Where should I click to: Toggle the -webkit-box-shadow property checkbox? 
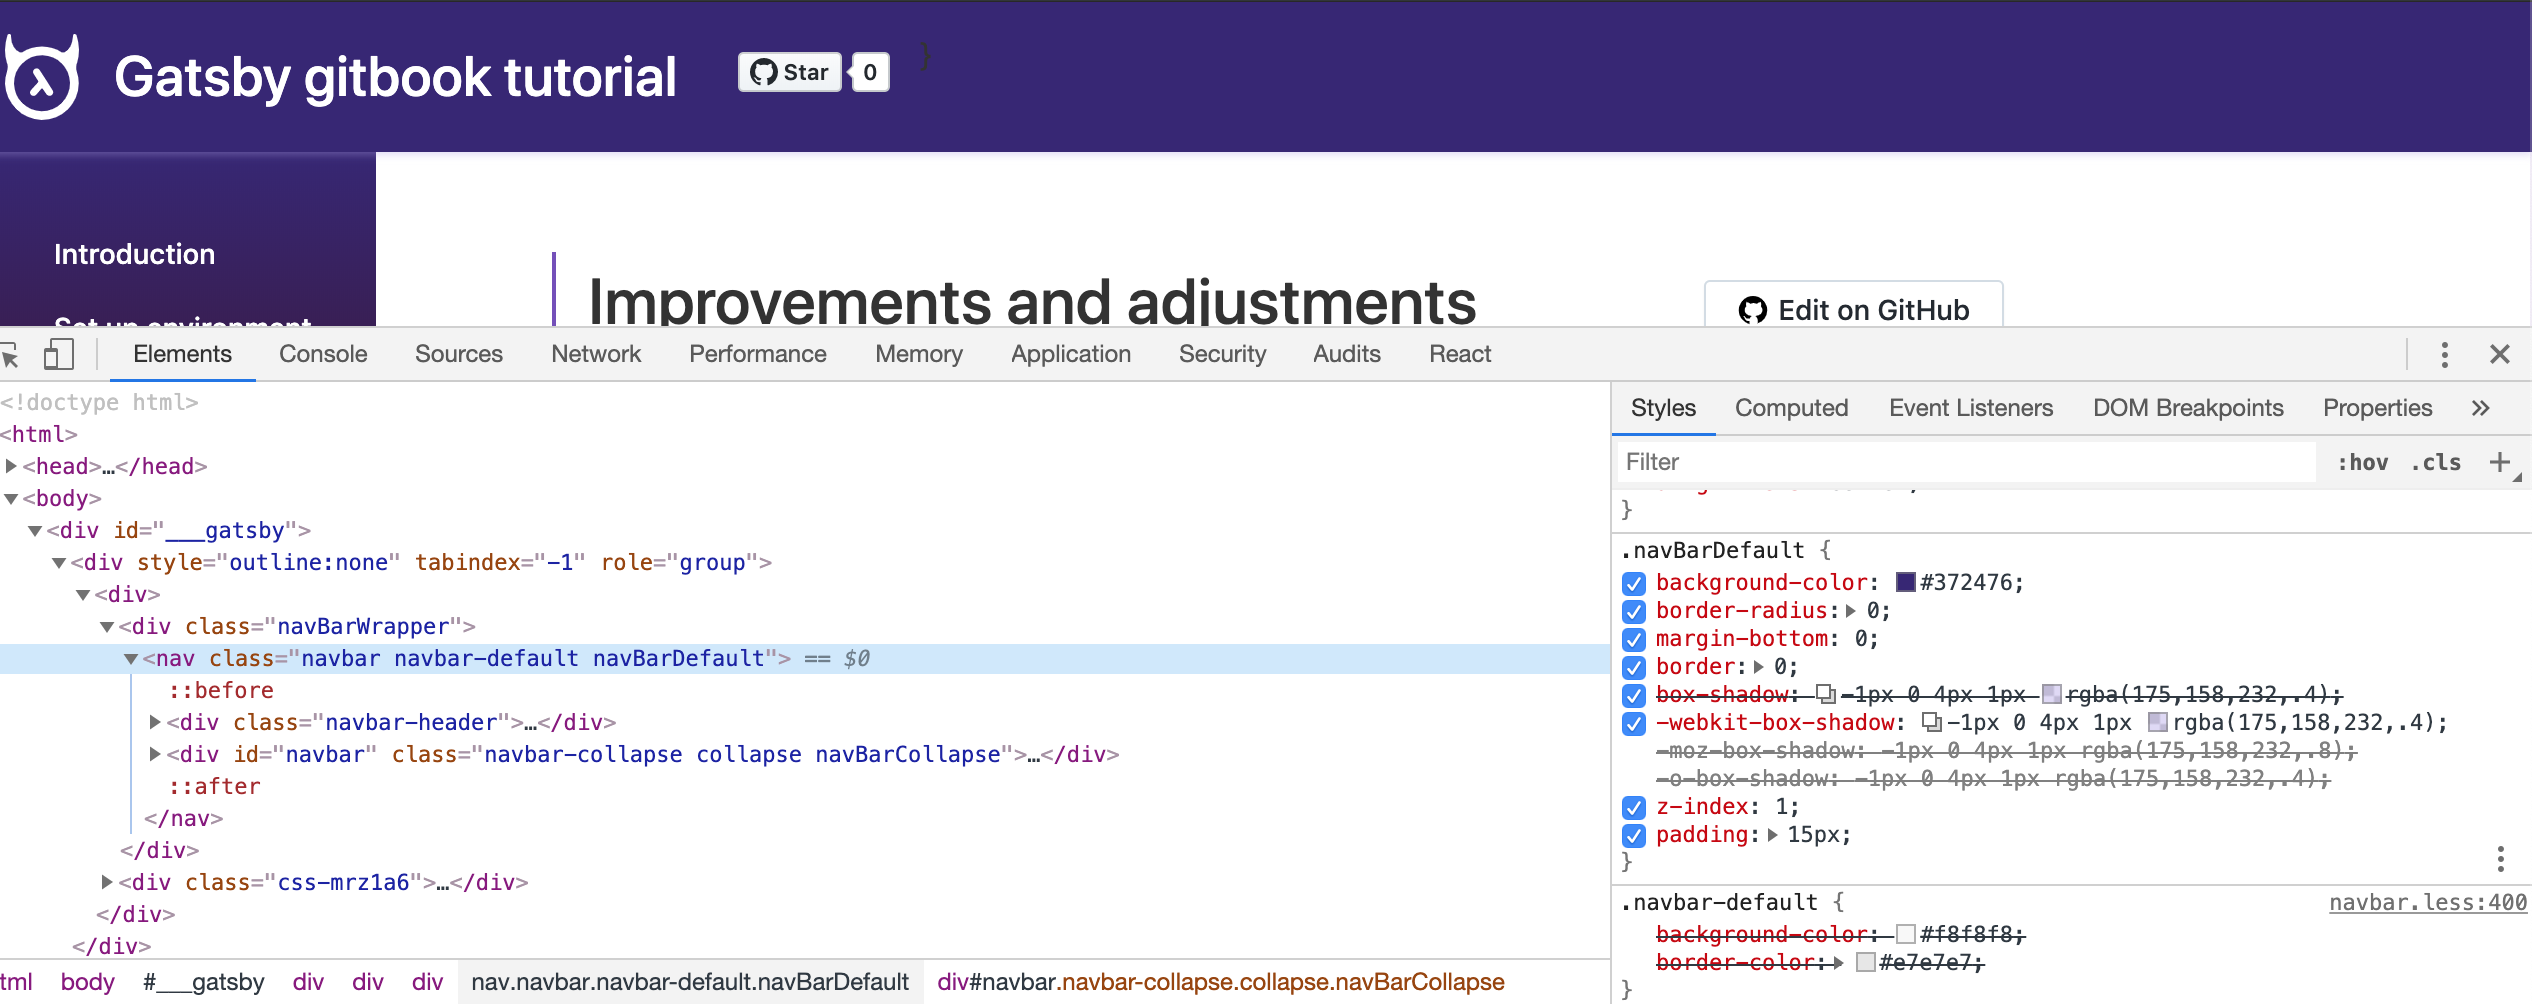1634,723
